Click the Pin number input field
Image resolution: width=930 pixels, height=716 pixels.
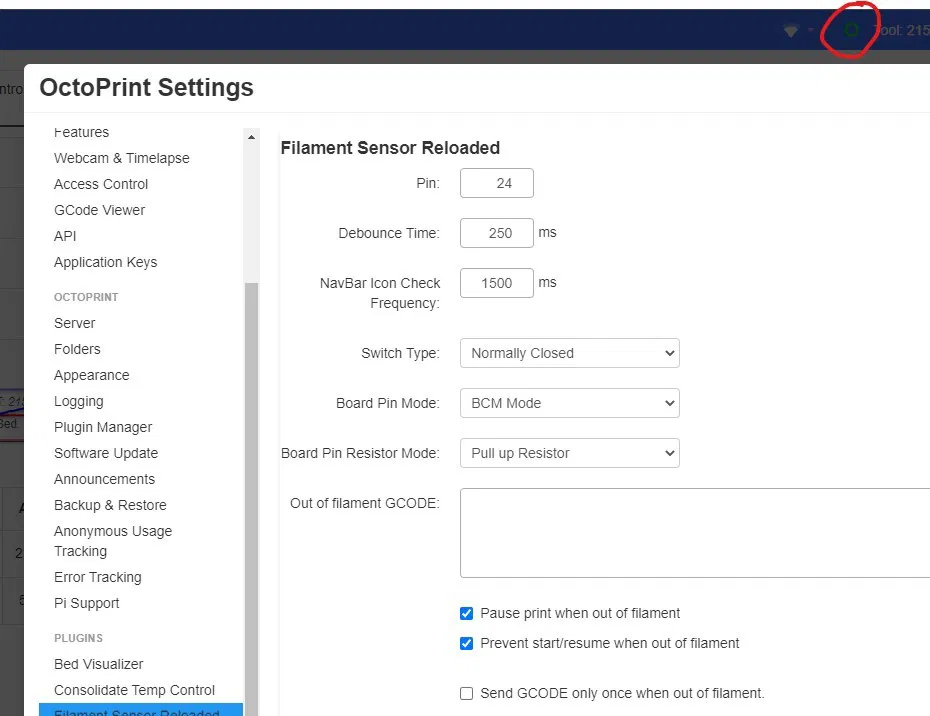tap(497, 183)
